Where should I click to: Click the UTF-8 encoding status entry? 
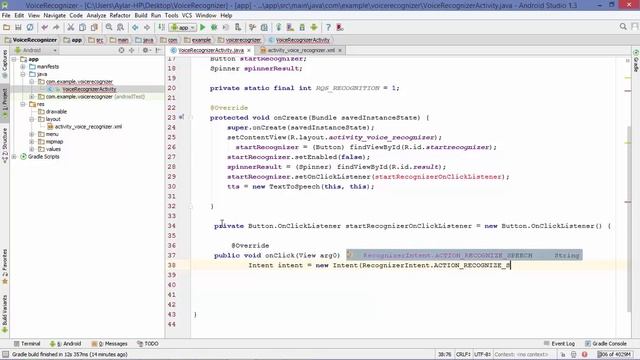point(482,355)
